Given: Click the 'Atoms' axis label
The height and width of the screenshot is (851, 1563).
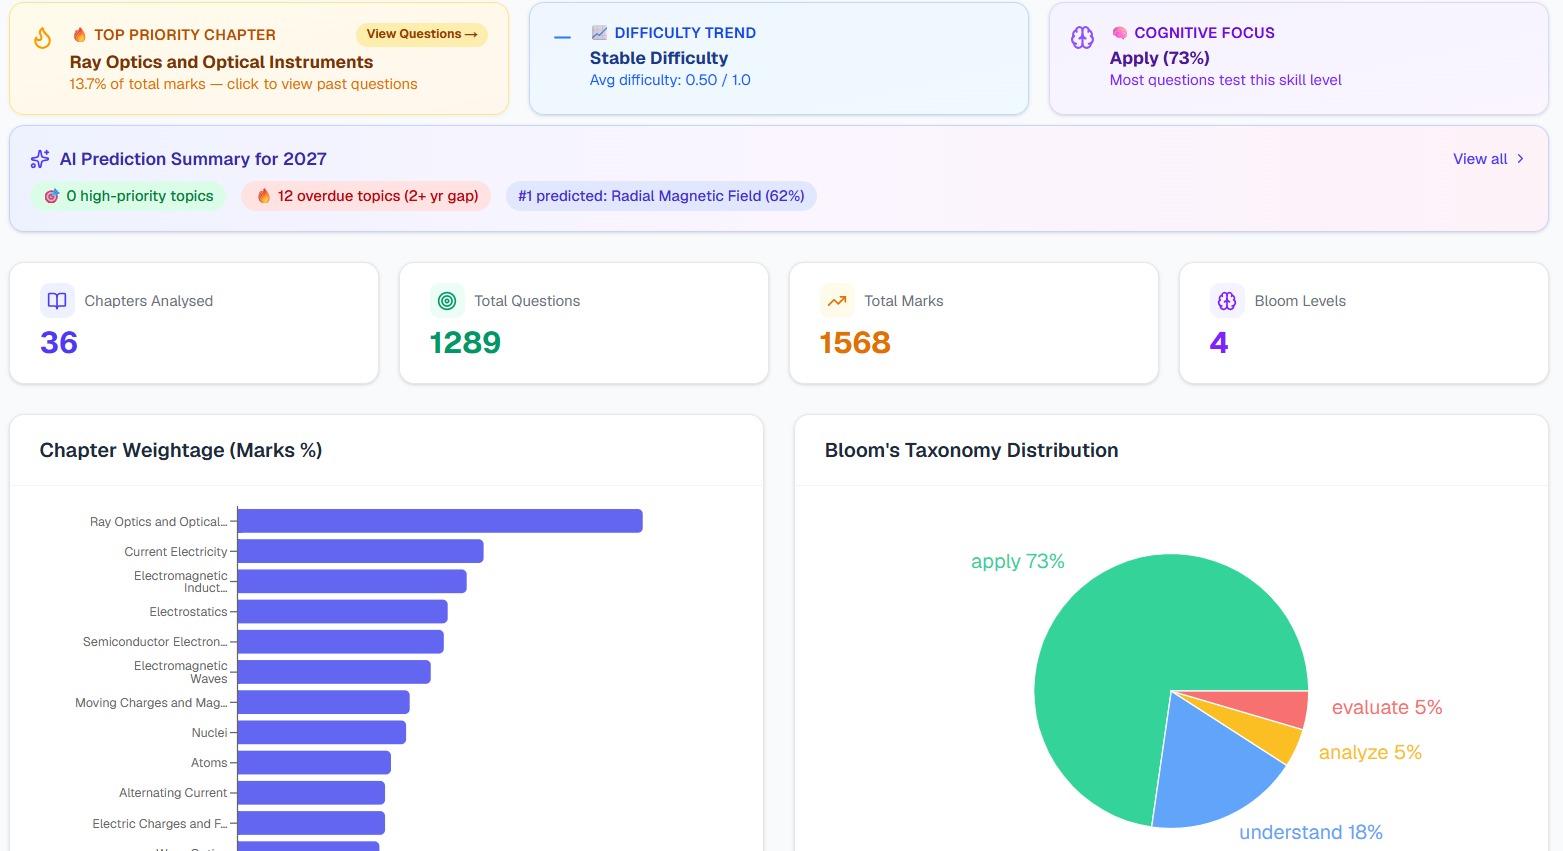Looking at the screenshot, I should point(209,763).
